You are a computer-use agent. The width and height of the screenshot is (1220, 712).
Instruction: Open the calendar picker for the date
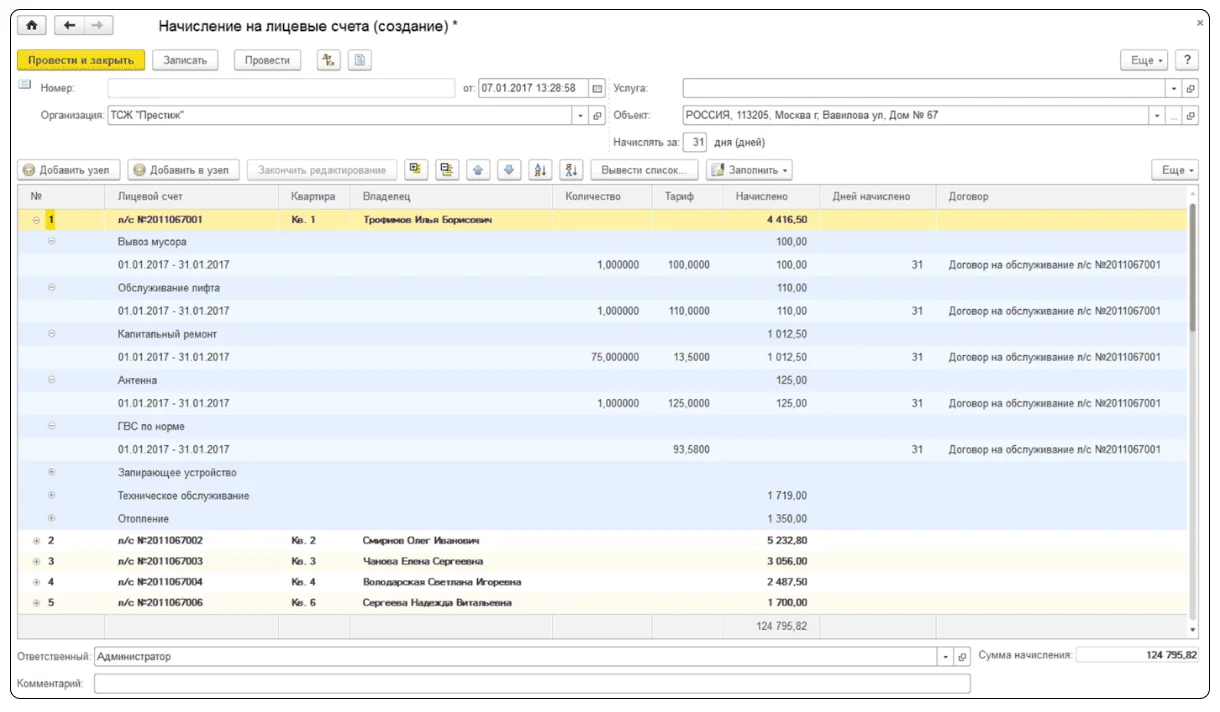(598, 88)
